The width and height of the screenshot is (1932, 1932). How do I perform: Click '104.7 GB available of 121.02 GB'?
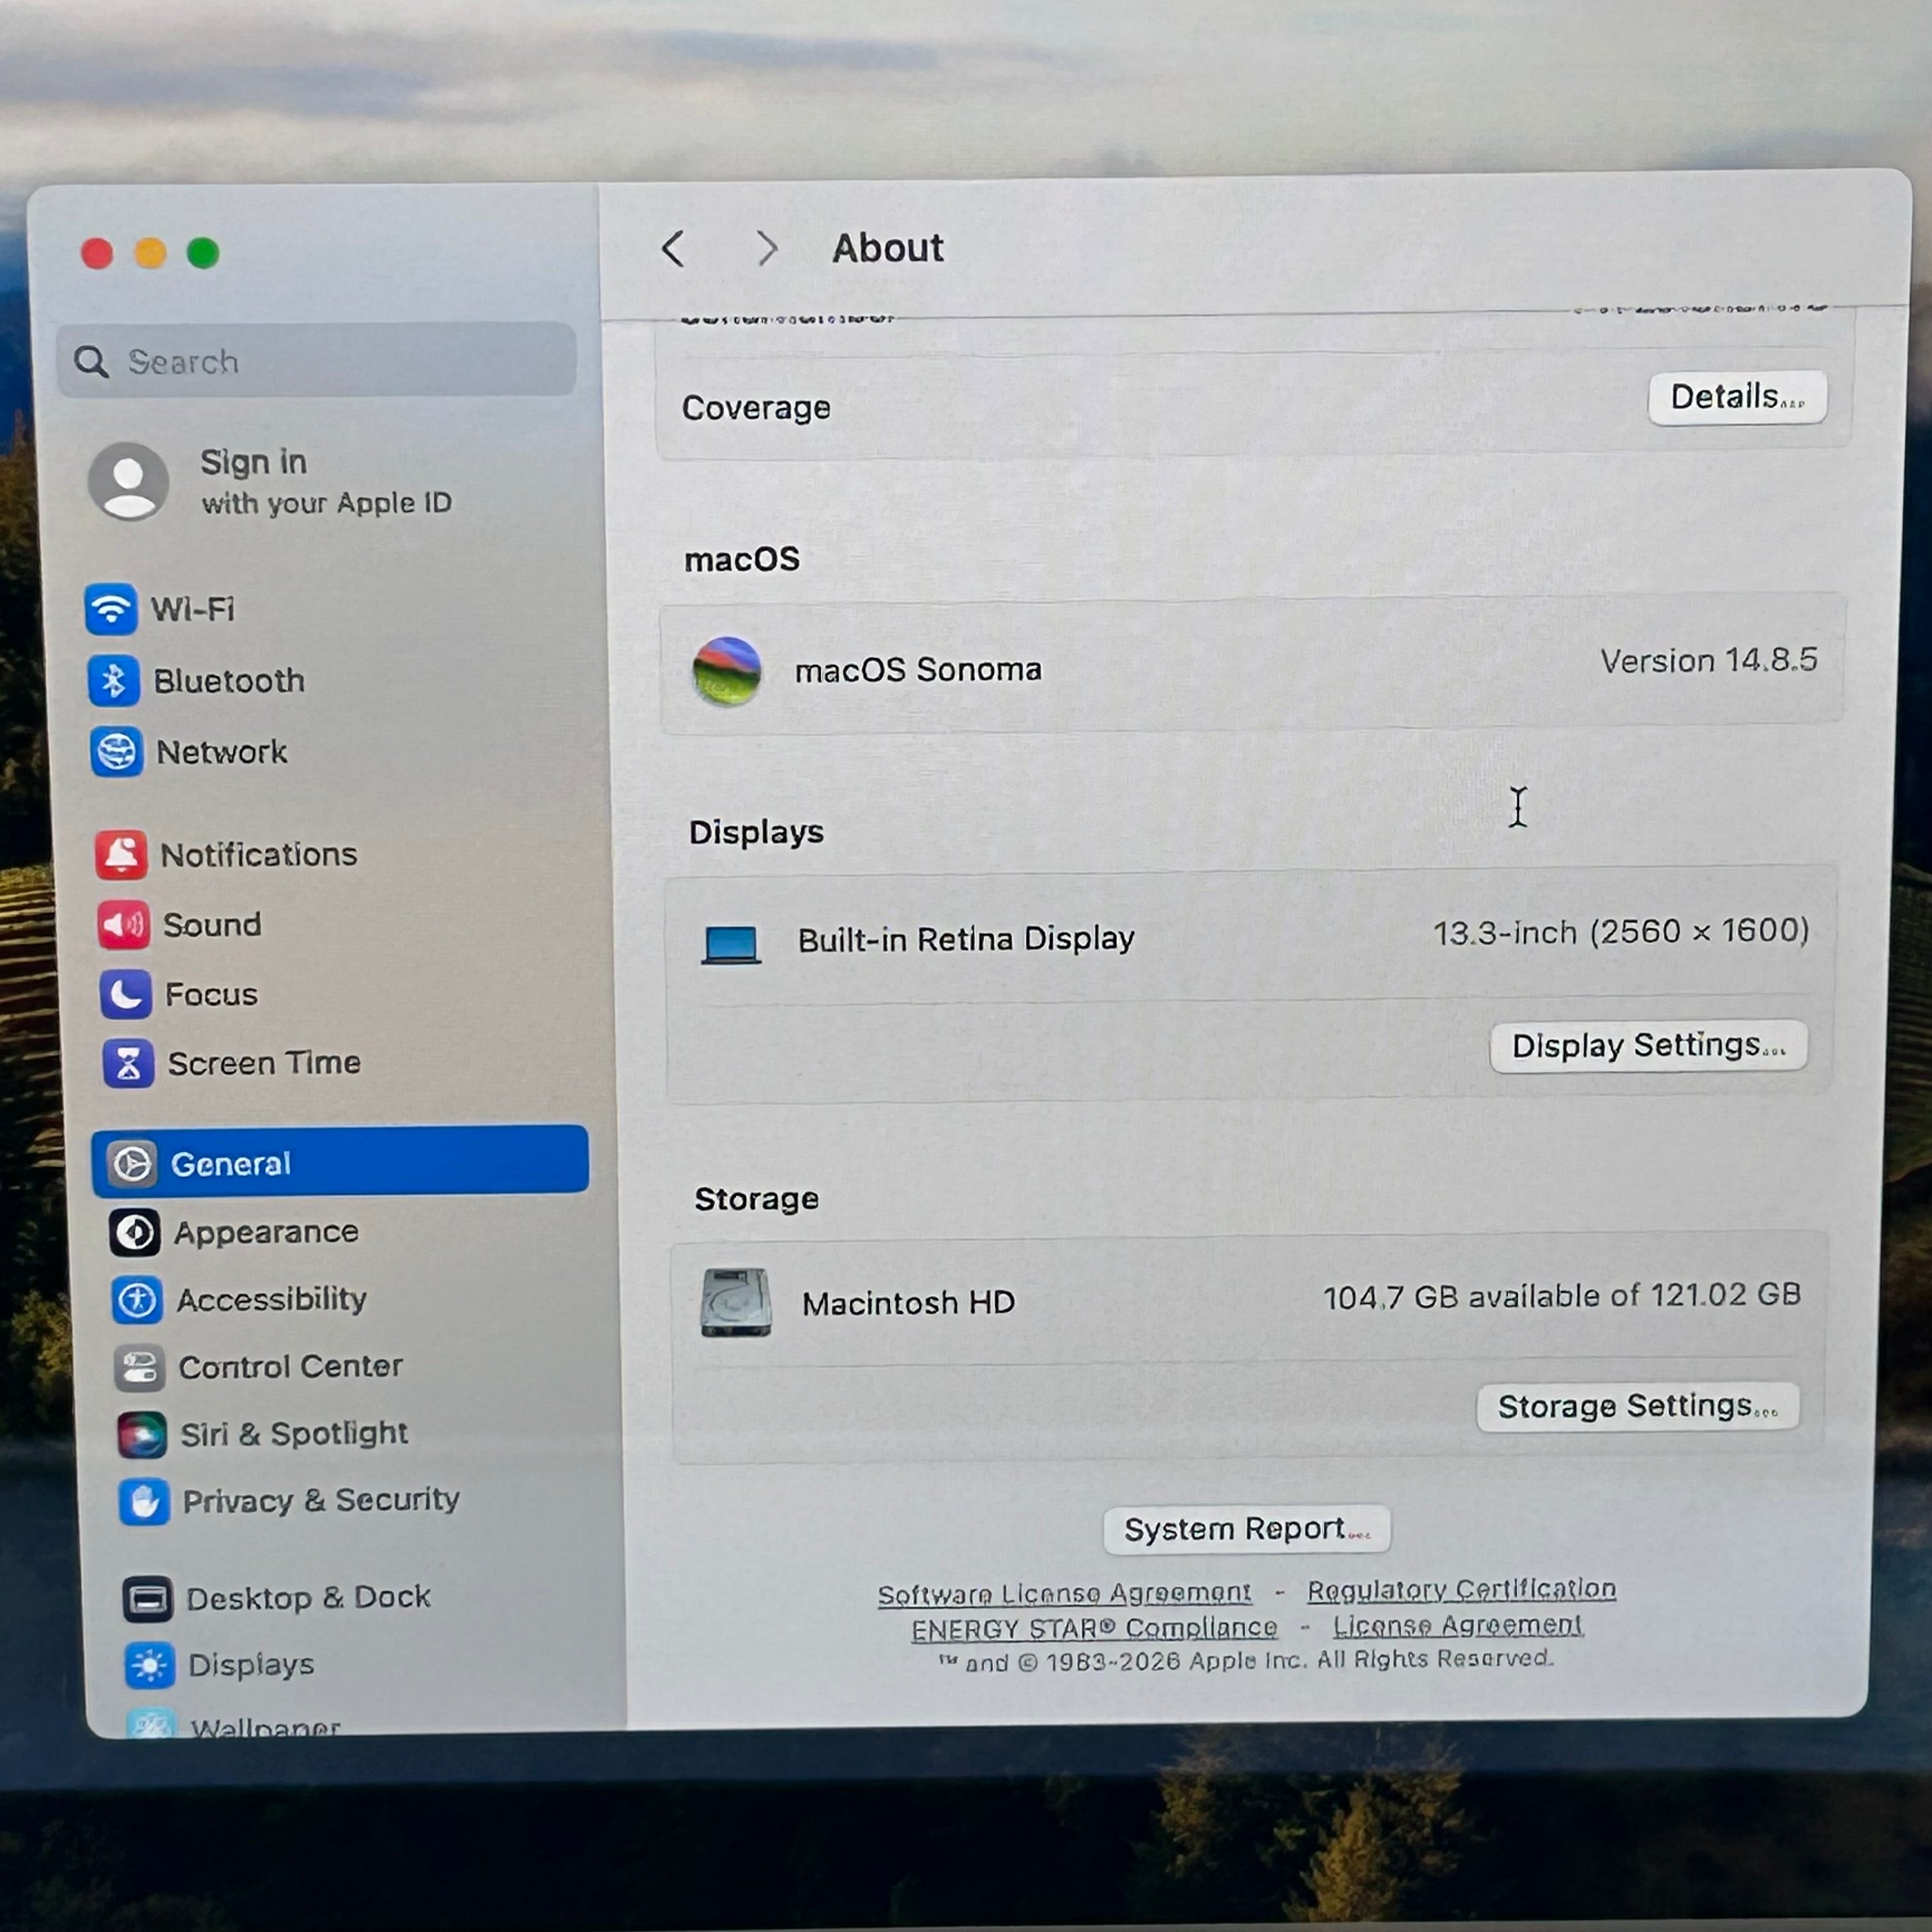coord(1561,1296)
